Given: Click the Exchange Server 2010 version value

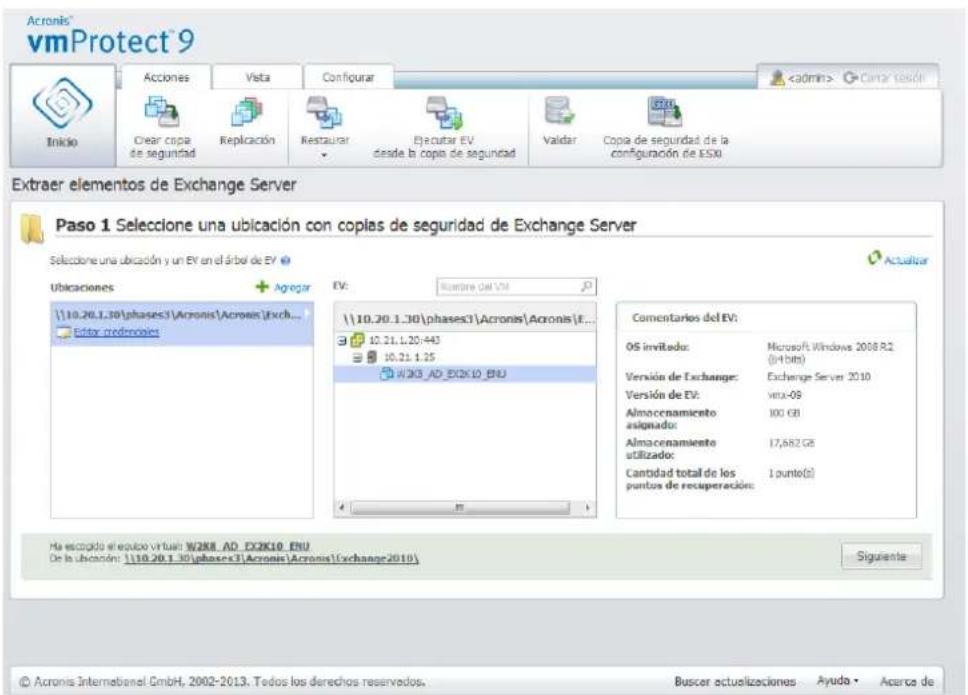Looking at the screenshot, I should (819, 377).
